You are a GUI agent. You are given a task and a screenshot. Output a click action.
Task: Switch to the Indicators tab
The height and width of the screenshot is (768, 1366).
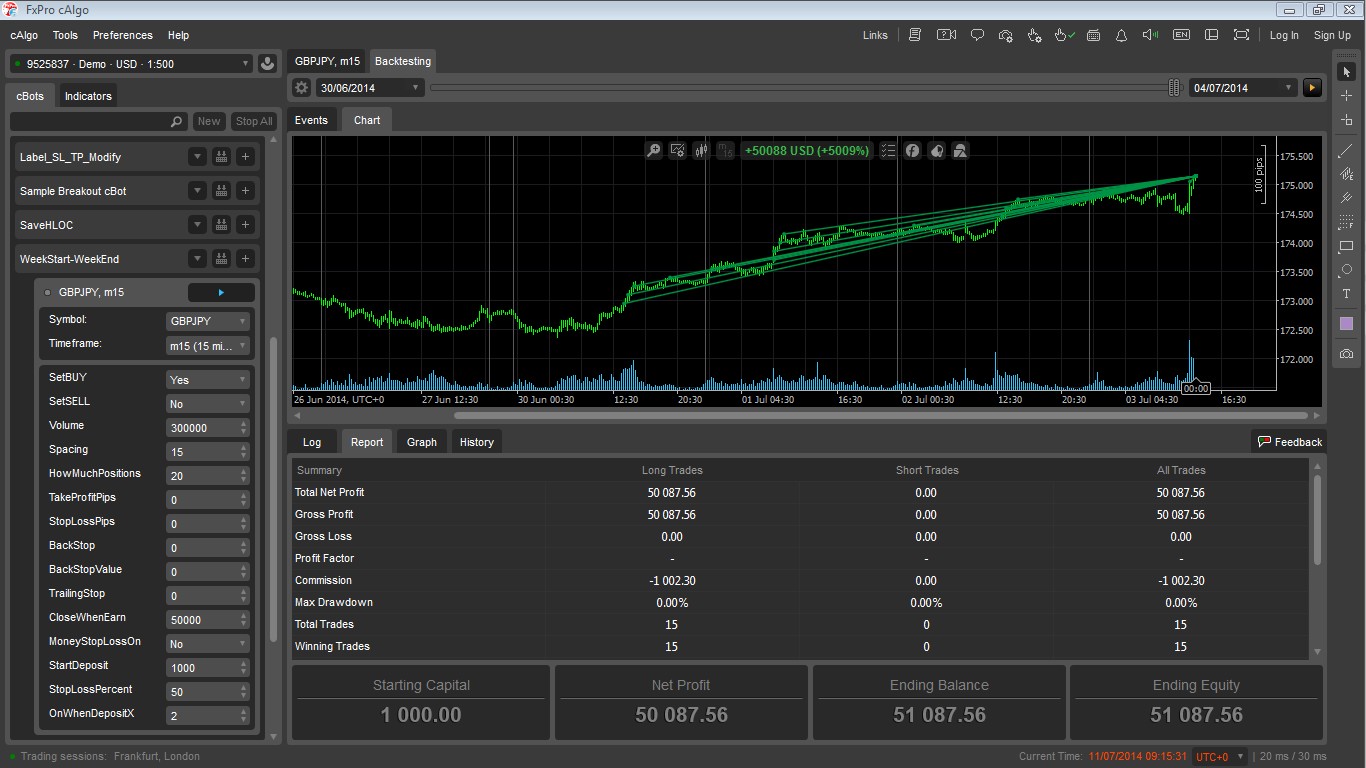coord(88,96)
